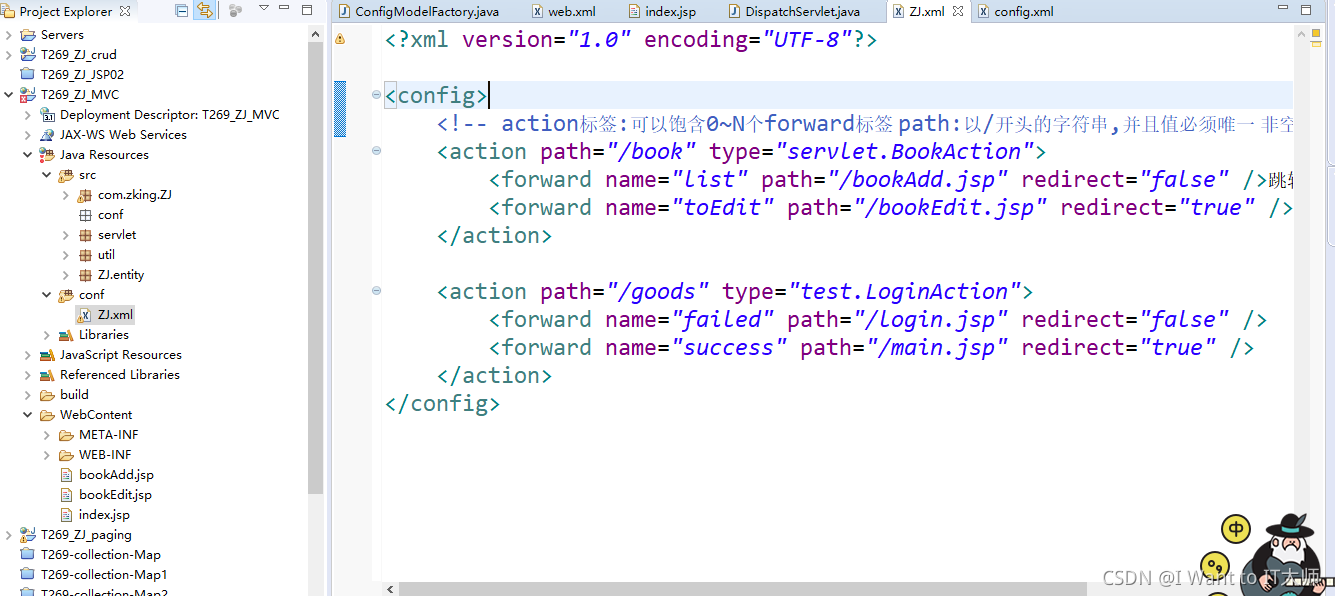
Task: Expand the Servers folder node
Action: [9, 35]
